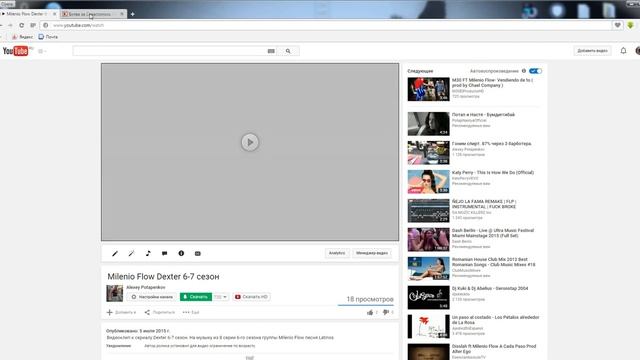The height and width of the screenshot is (360, 640).
Task: Open the magic wand enhancements icon
Action: point(131,253)
